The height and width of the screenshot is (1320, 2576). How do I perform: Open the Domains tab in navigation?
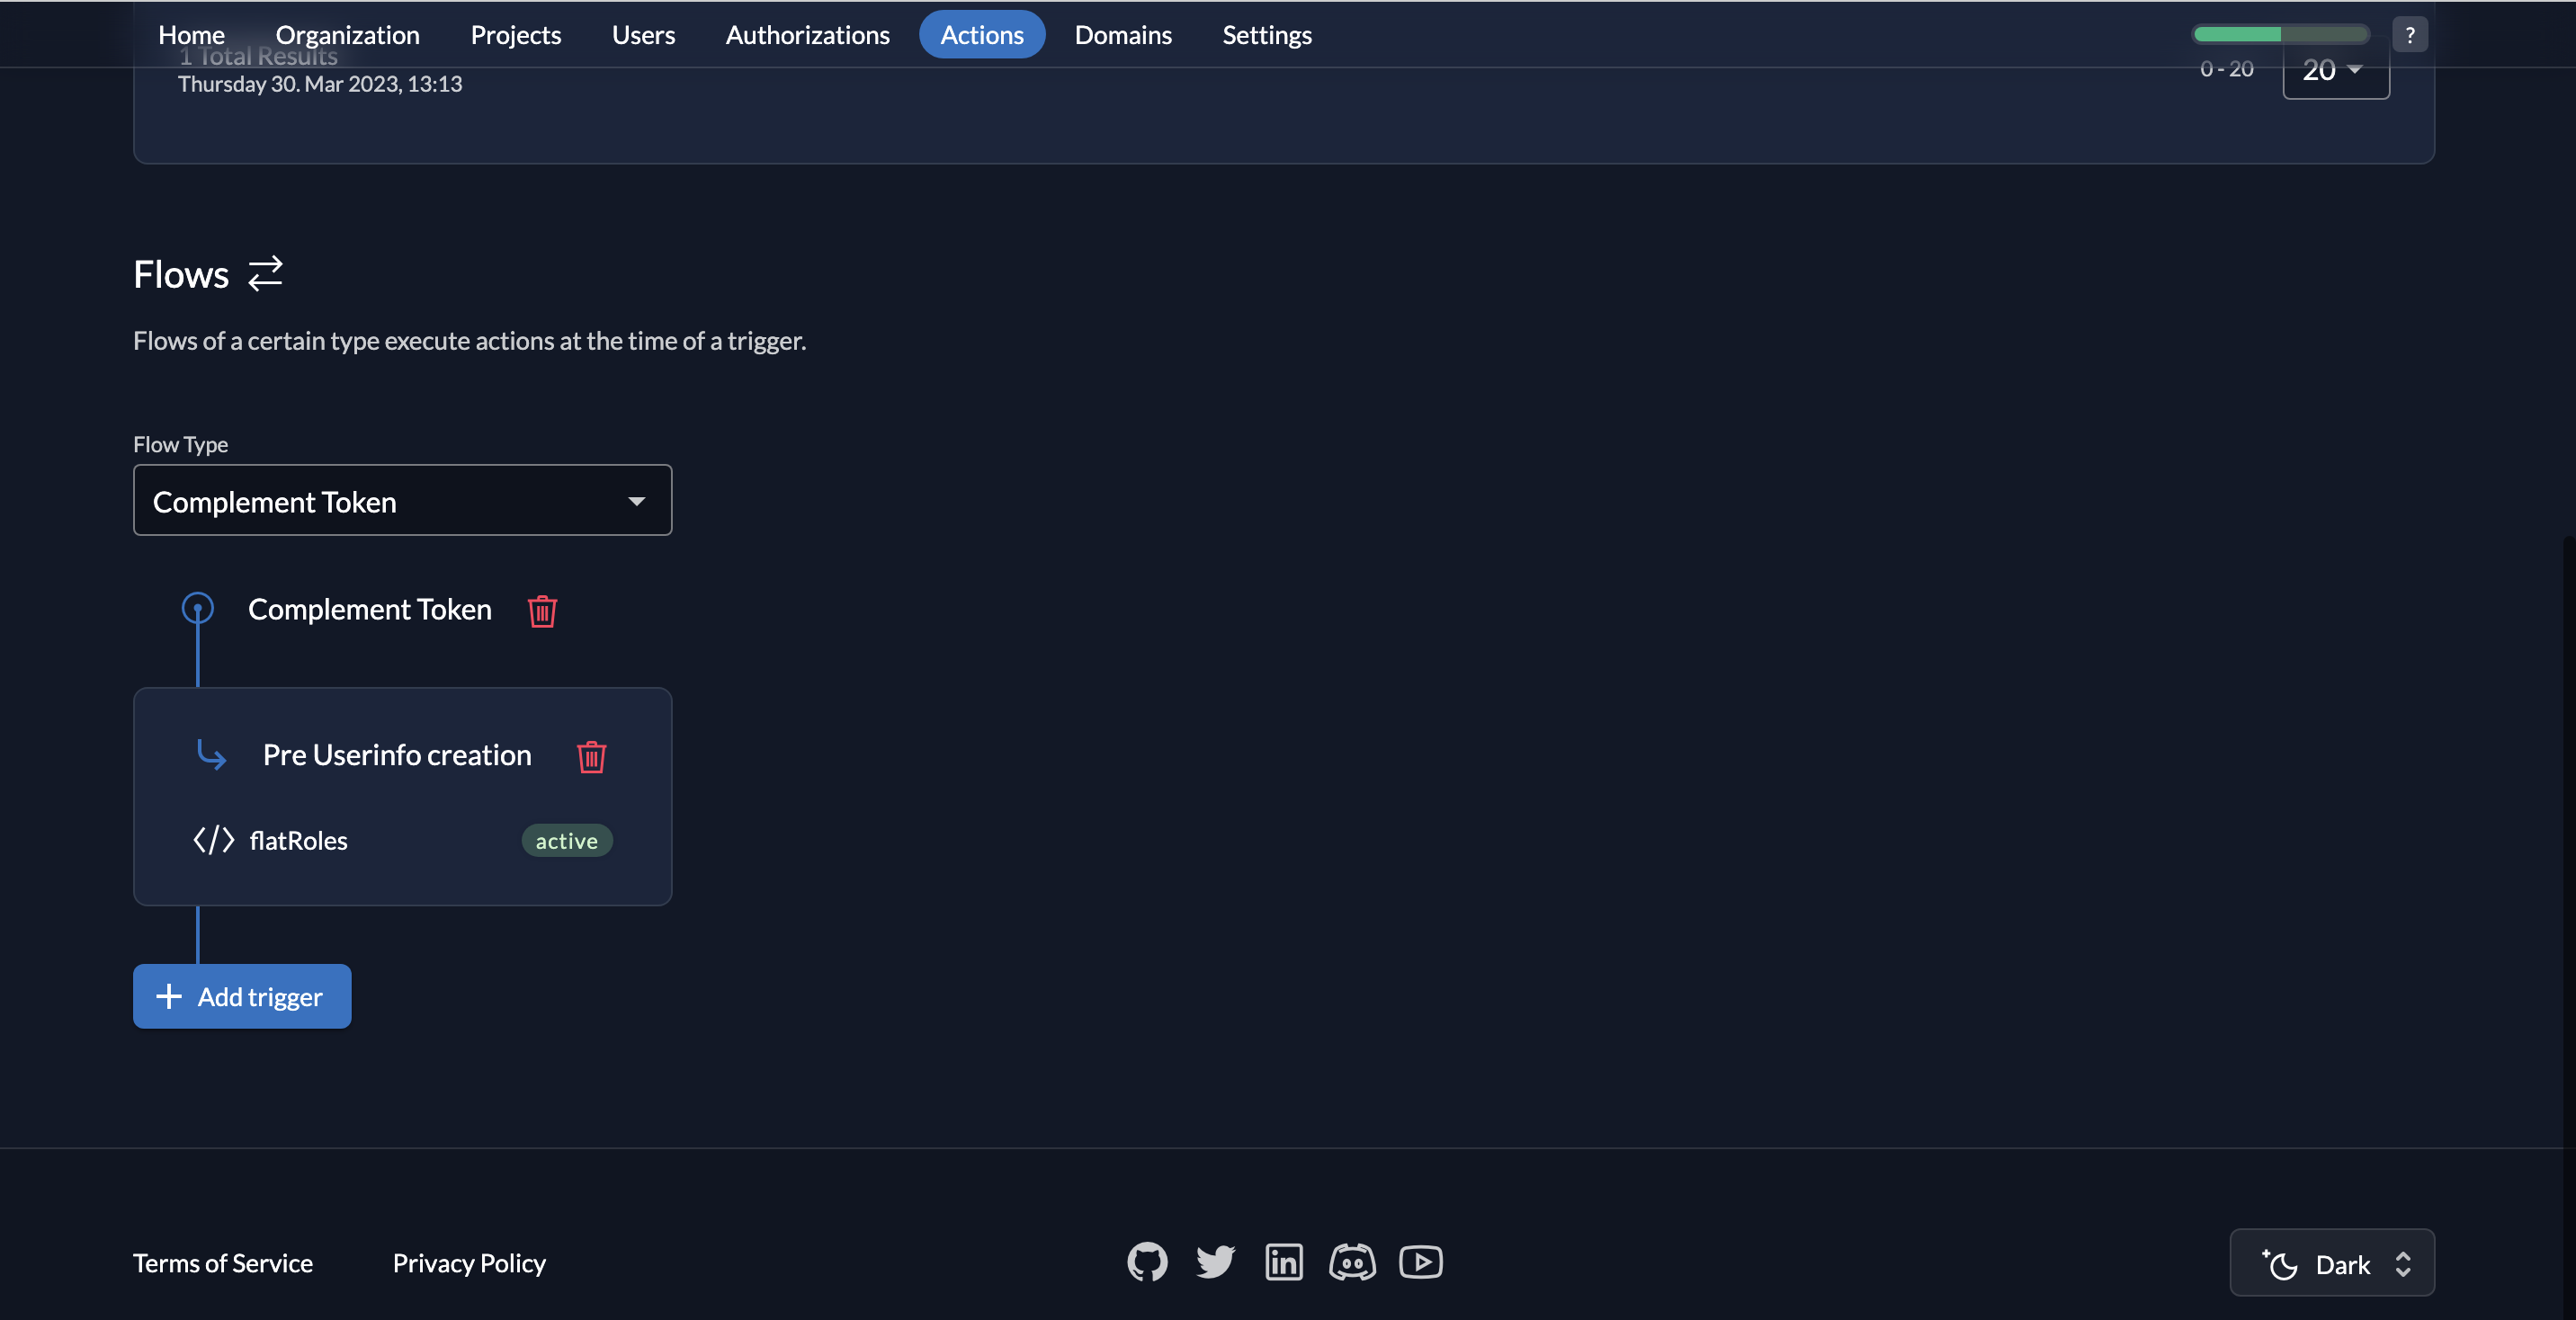[x=1123, y=33]
